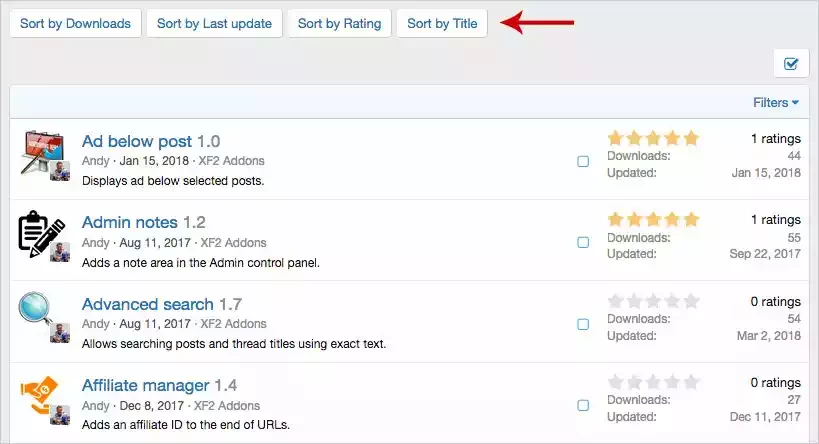
Task: Click the five-star rating of Admin notes
Action: (653, 219)
